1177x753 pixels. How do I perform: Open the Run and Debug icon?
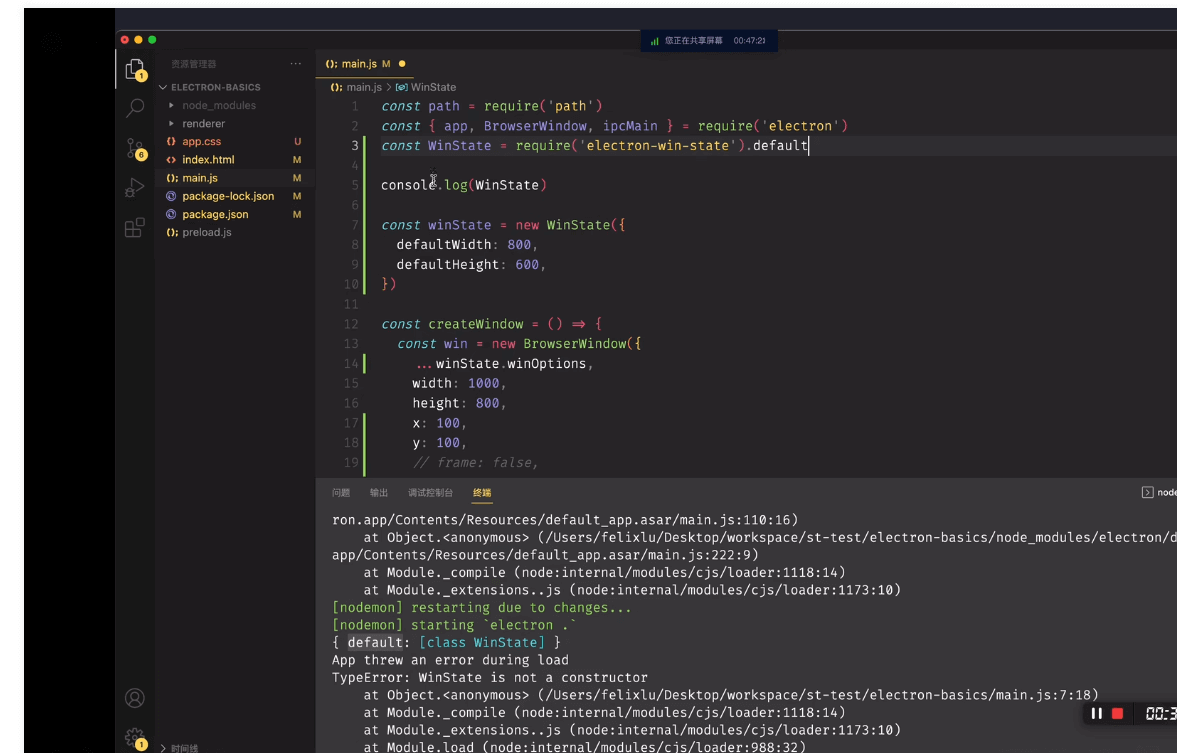(x=135, y=188)
